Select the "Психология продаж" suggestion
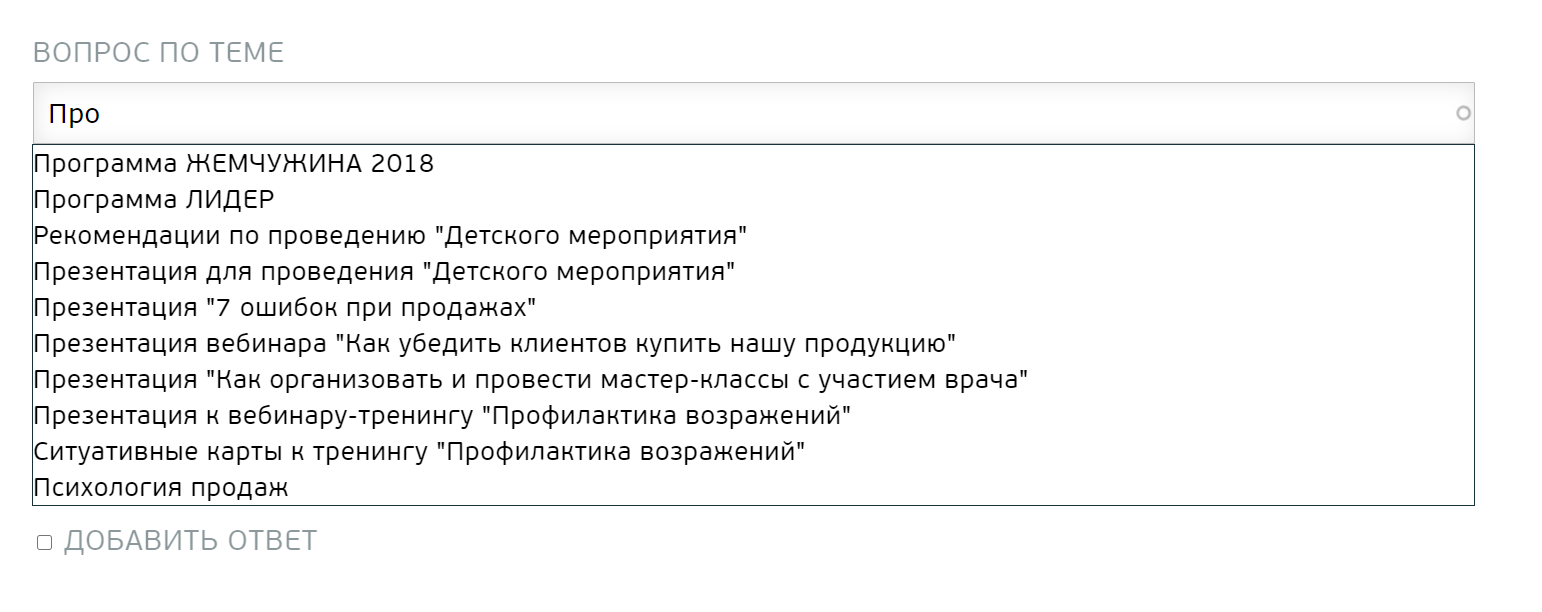This screenshot has width=1542, height=612. [x=161, y=488]
